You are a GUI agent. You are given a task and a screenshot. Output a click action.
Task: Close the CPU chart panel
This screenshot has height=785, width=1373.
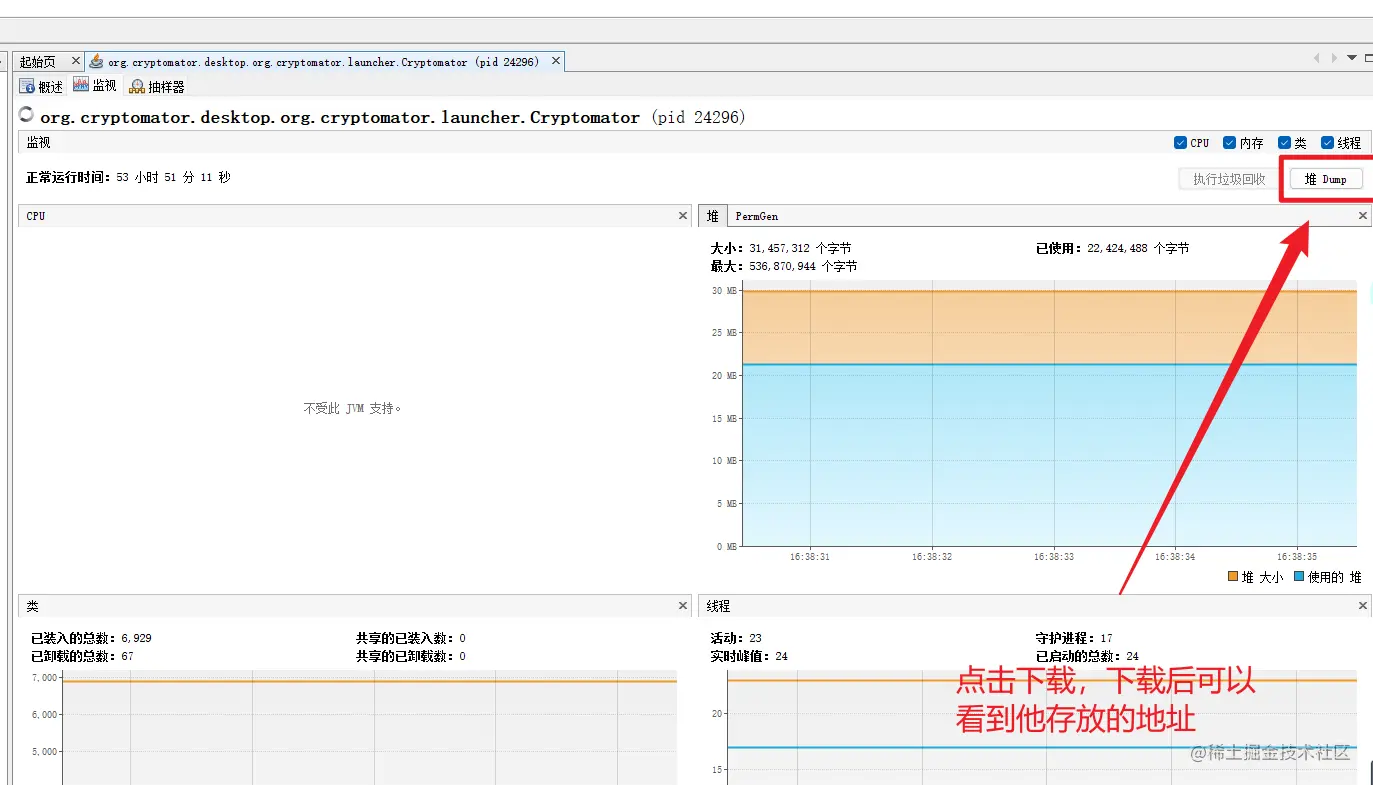coord(683,216)
